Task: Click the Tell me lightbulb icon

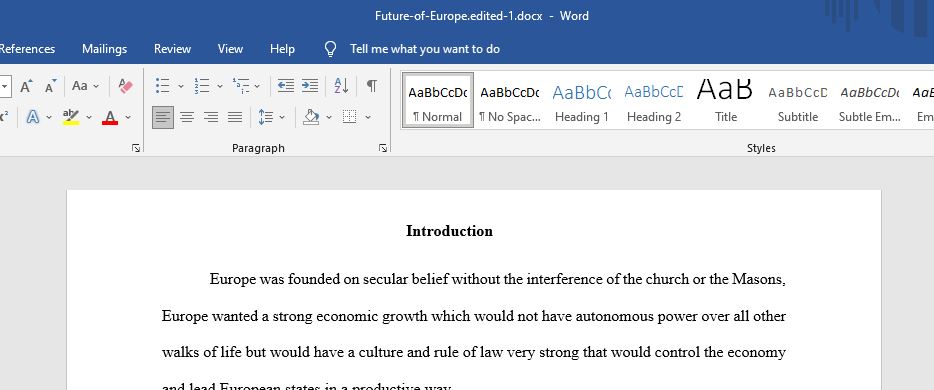Action: pos(330,49)
